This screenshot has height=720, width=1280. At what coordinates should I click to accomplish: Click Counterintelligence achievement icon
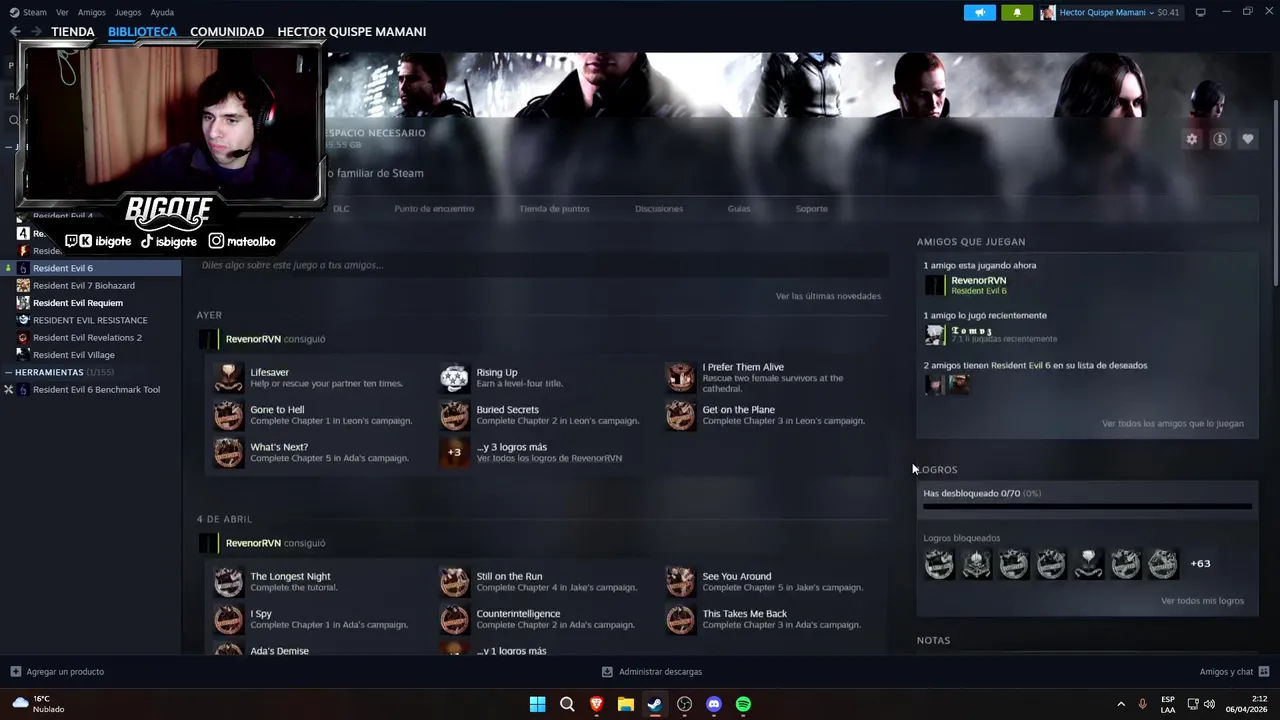454,619
